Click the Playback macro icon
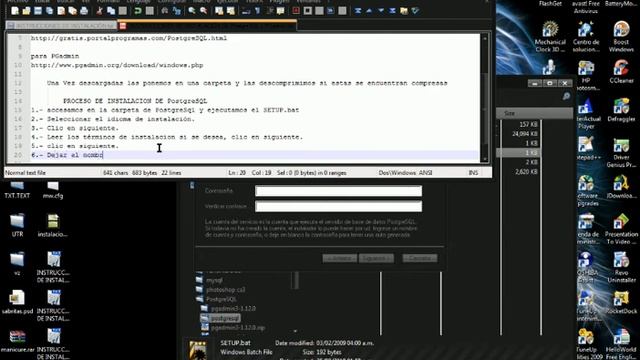Viewport: 640px width, 360px height. (319, 11)
